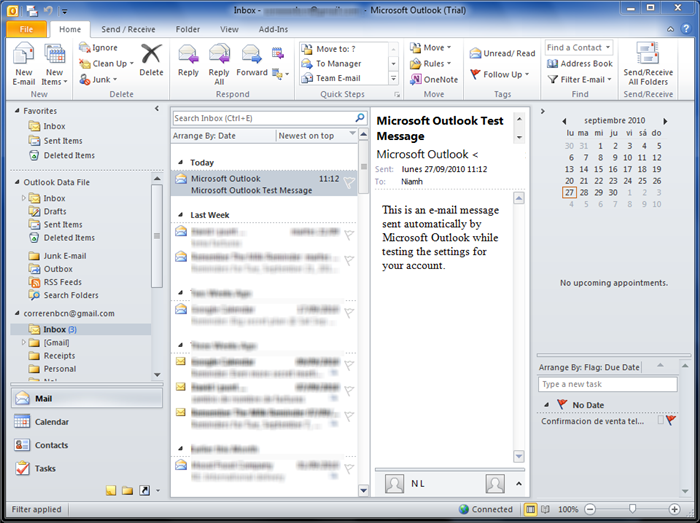
Task: Click the search magnifier icon
Action: point(360,118)
